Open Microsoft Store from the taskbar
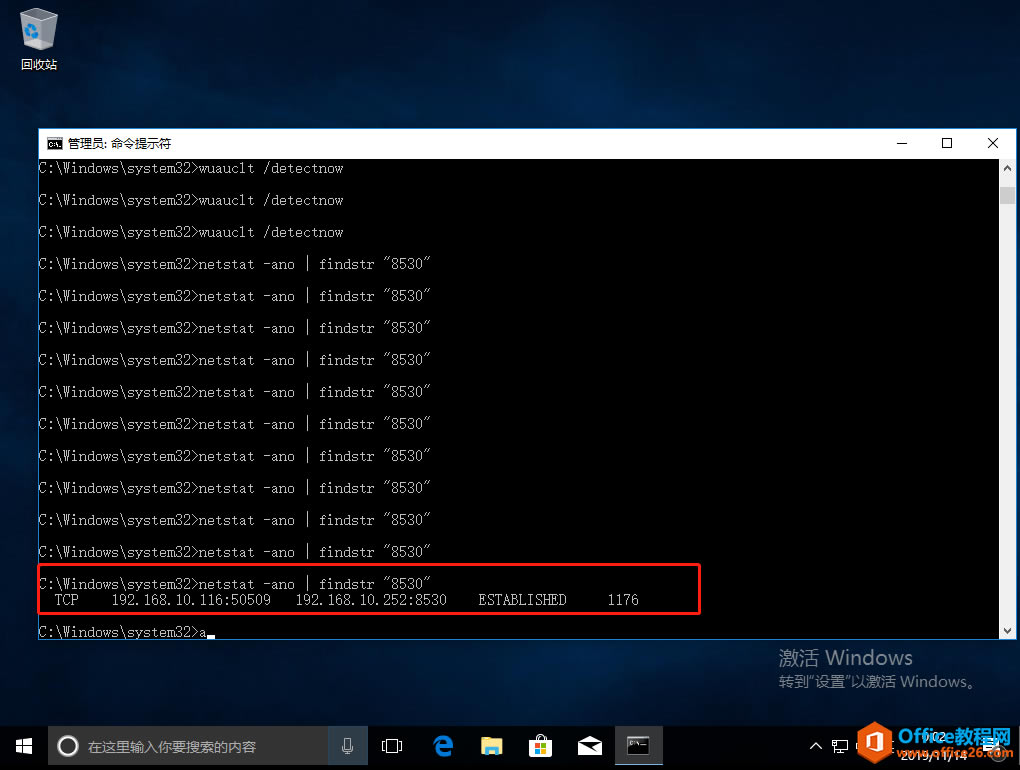The height and width of the screenshot is (770, 1020). [541, 747]
